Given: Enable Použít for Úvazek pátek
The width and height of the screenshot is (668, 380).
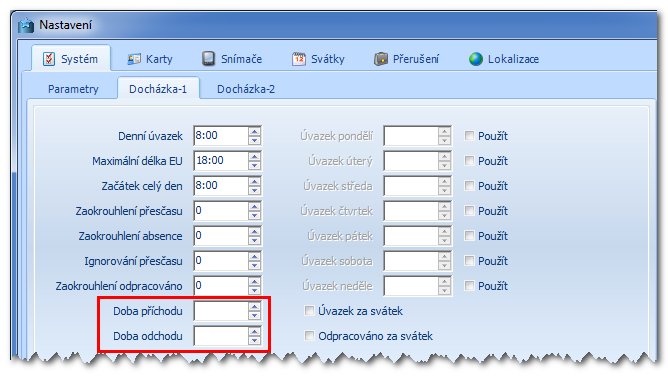Looking at the screenshot, I should pos(469,236).
